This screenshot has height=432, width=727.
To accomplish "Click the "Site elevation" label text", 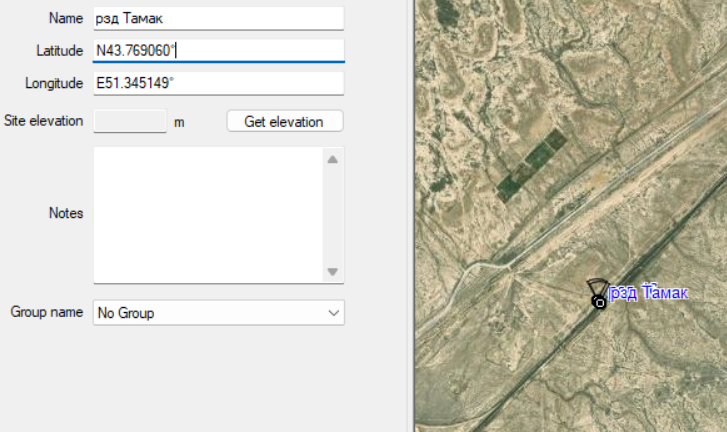I will pos(43,121).
